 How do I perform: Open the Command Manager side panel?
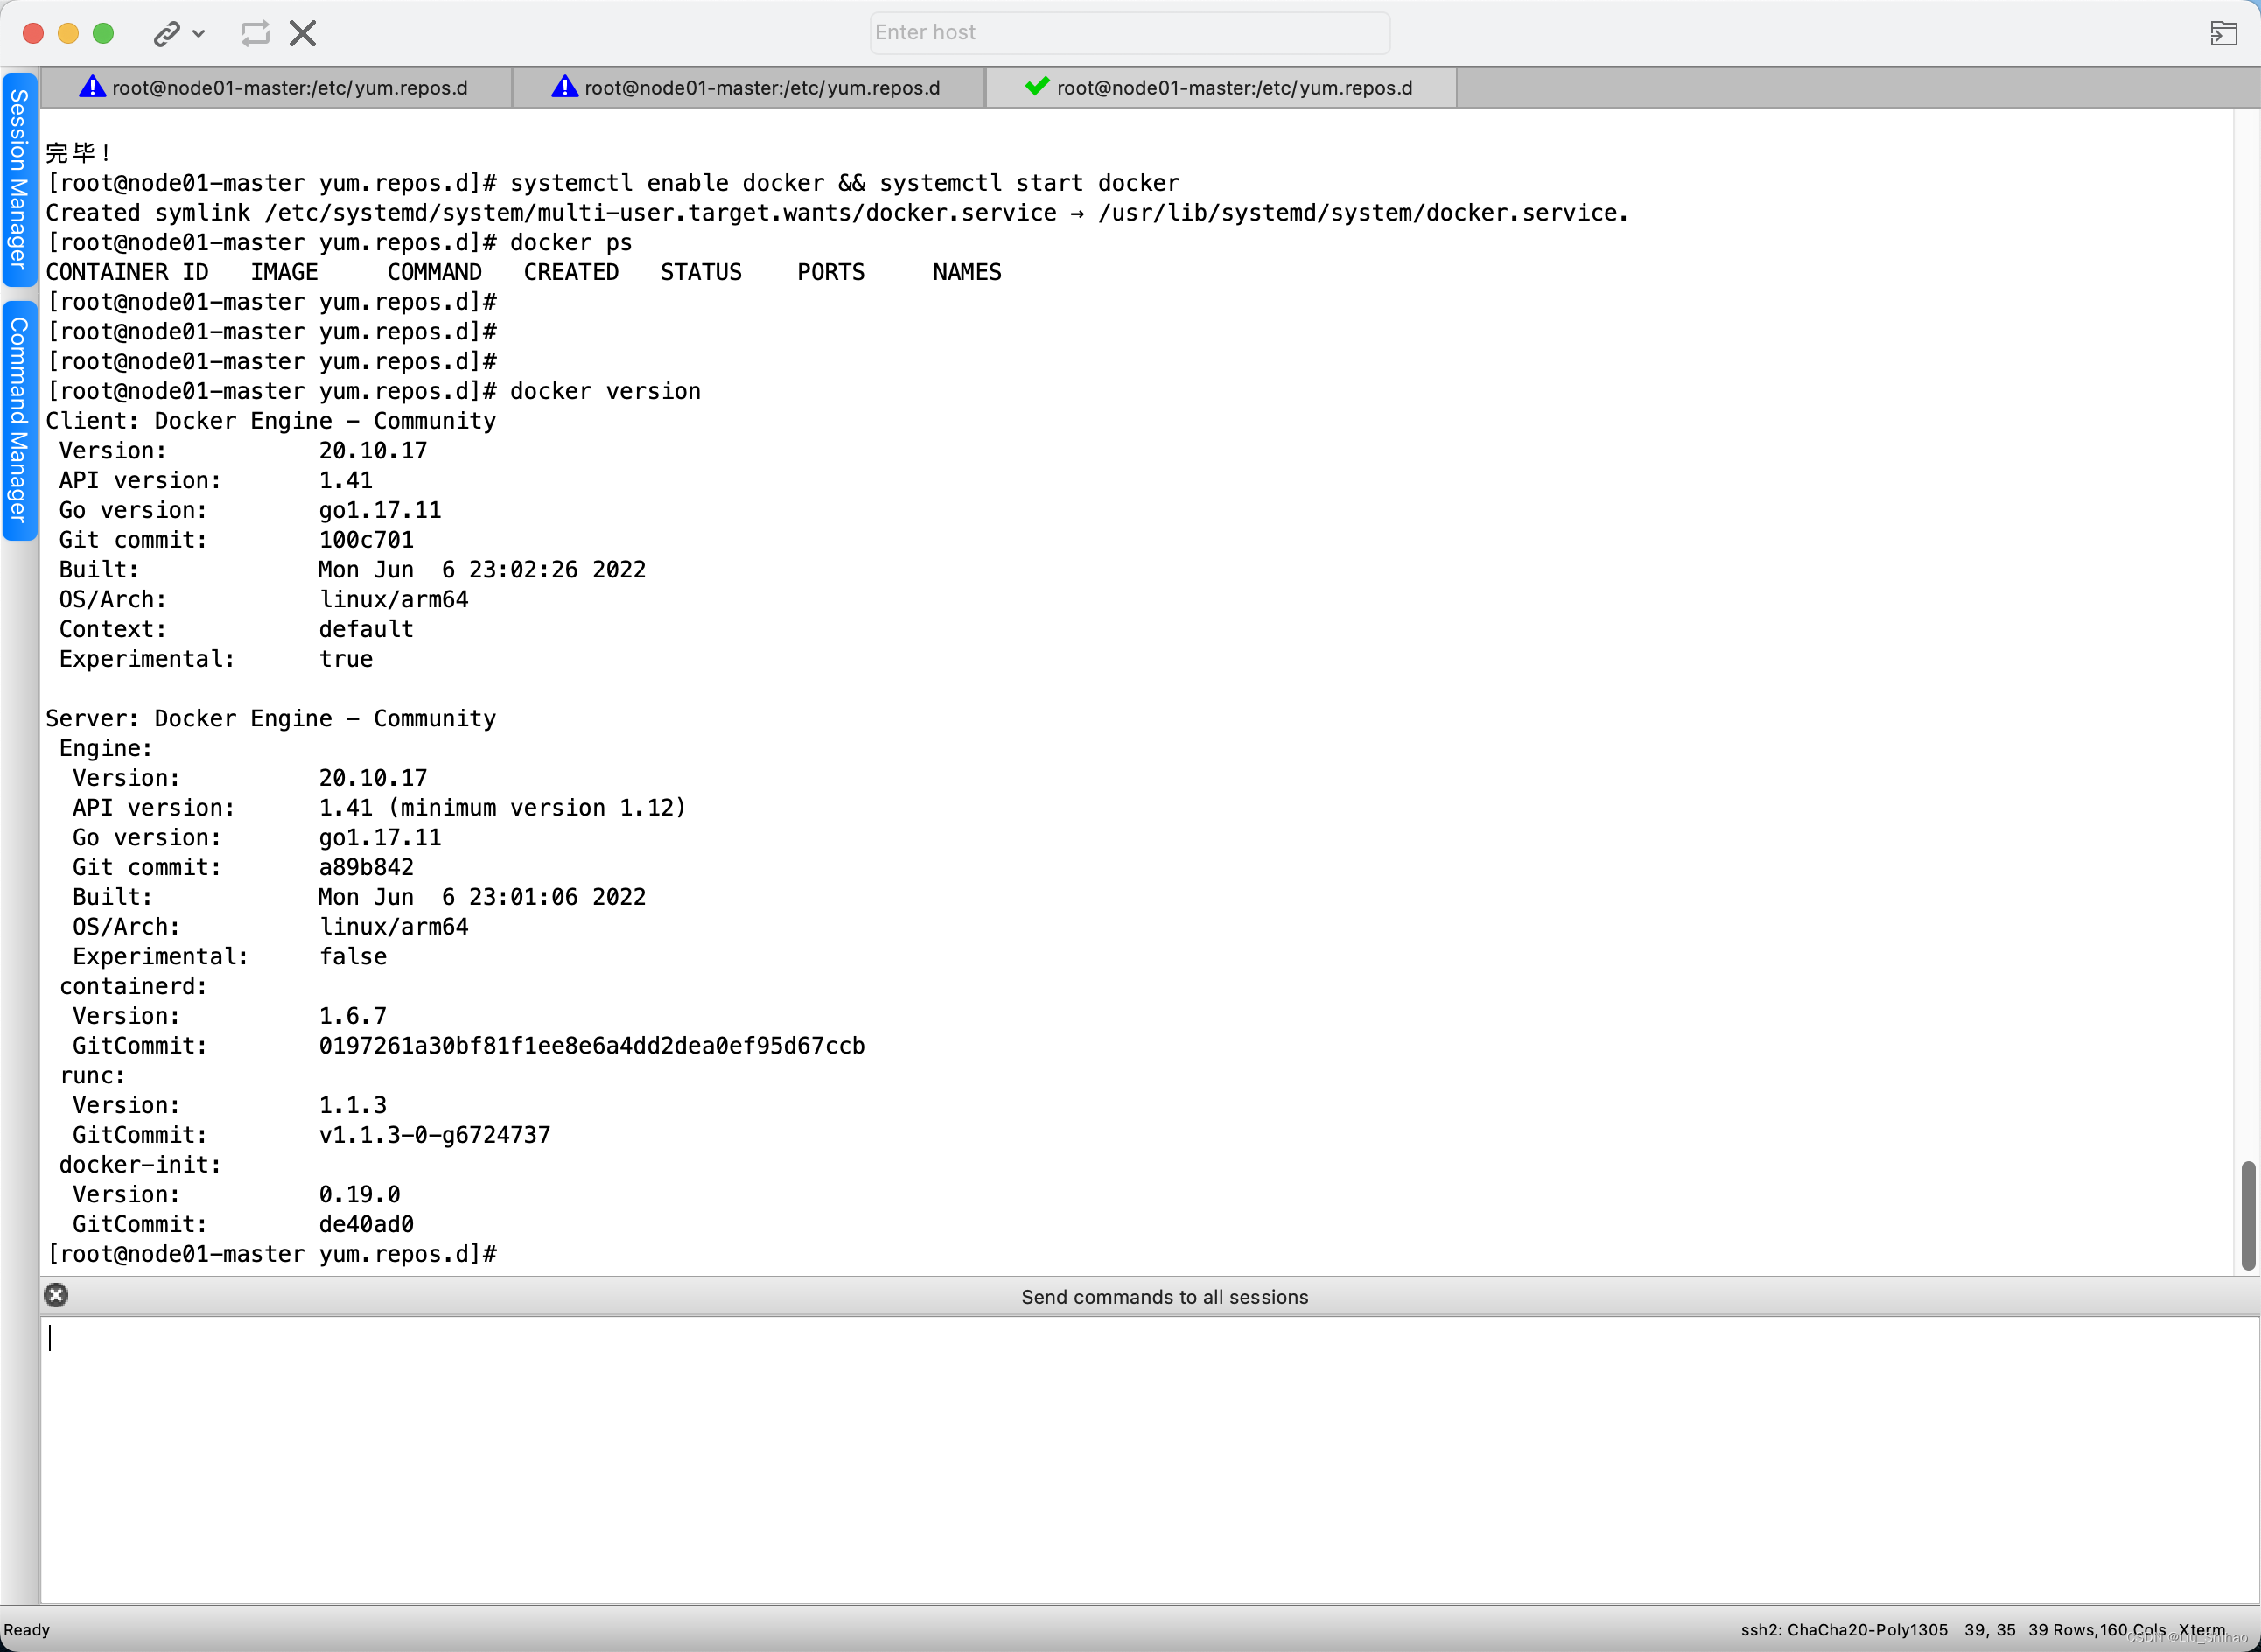coord(19,420)
